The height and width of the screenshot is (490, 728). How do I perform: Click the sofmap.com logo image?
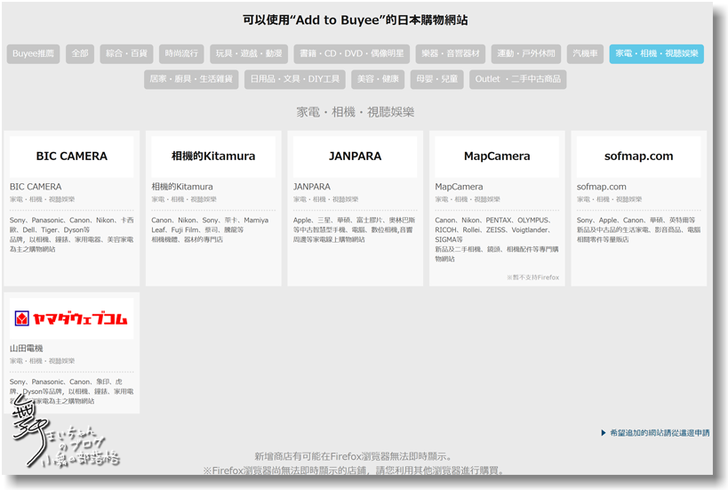click(x=639, y=157)
